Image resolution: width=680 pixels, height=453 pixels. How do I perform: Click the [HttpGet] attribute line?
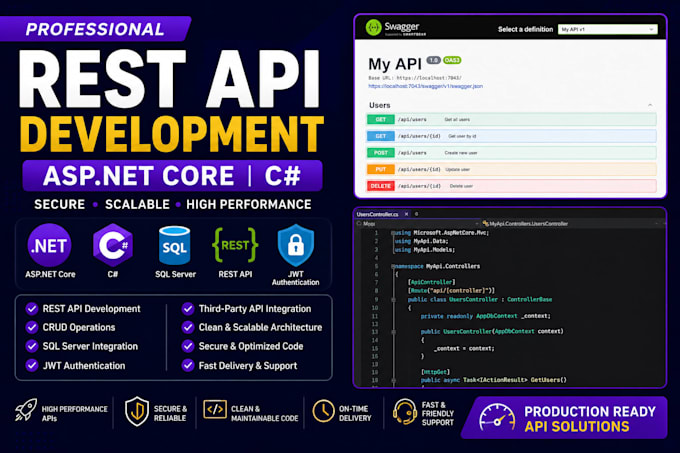click(x=435, y=372)
